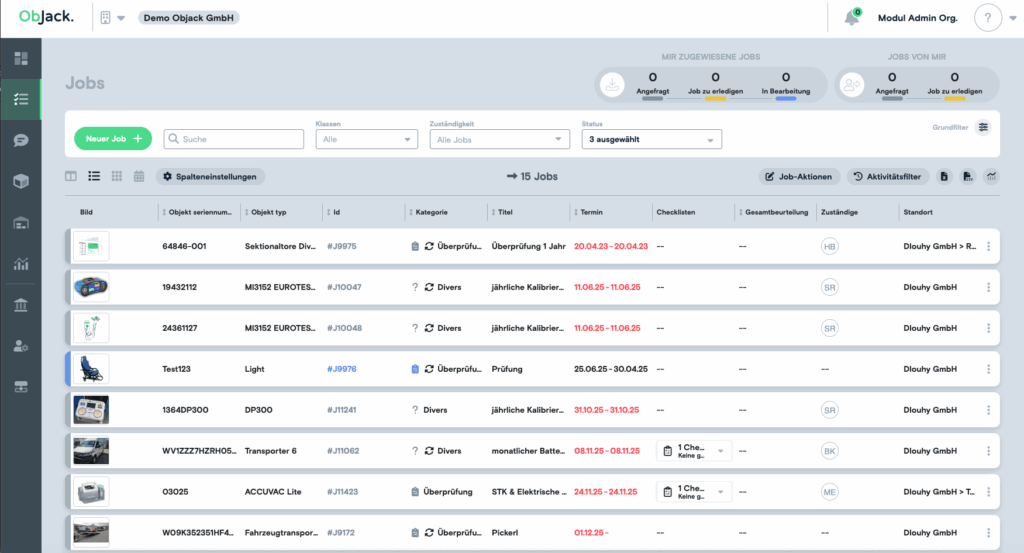Click the Grundfilter sliders icon

pyautogui.click(x=983, y=127)
